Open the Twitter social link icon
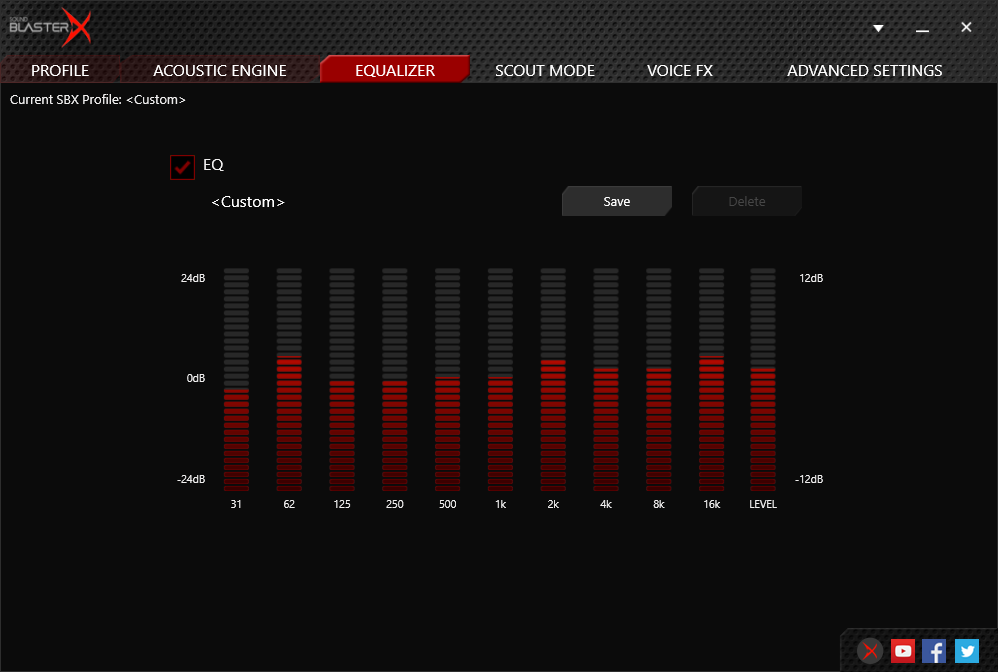Viewport: 998px width, 672px height. coord(966,651)
